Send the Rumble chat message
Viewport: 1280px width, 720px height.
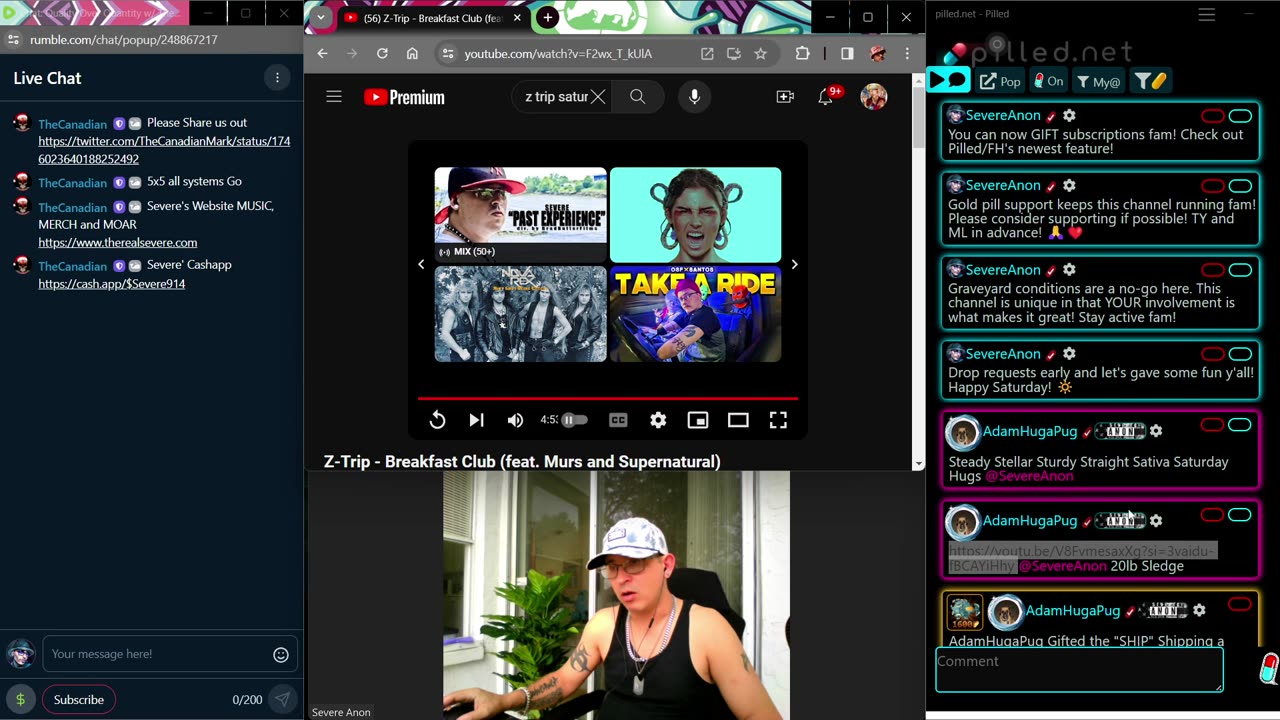pos(283,699)
